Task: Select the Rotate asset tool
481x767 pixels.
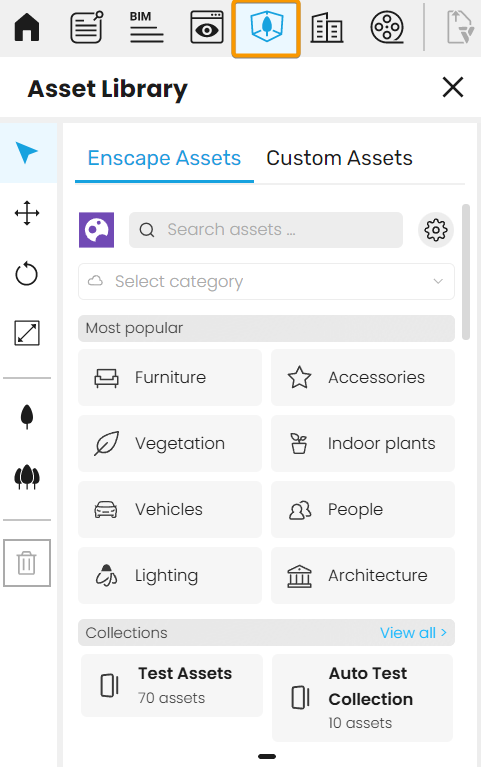Action: click(x=26, y=273)
